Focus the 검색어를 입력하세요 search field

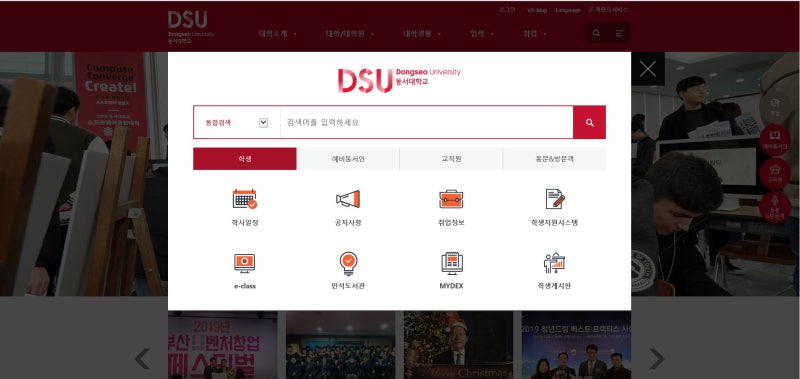point(427,122)
